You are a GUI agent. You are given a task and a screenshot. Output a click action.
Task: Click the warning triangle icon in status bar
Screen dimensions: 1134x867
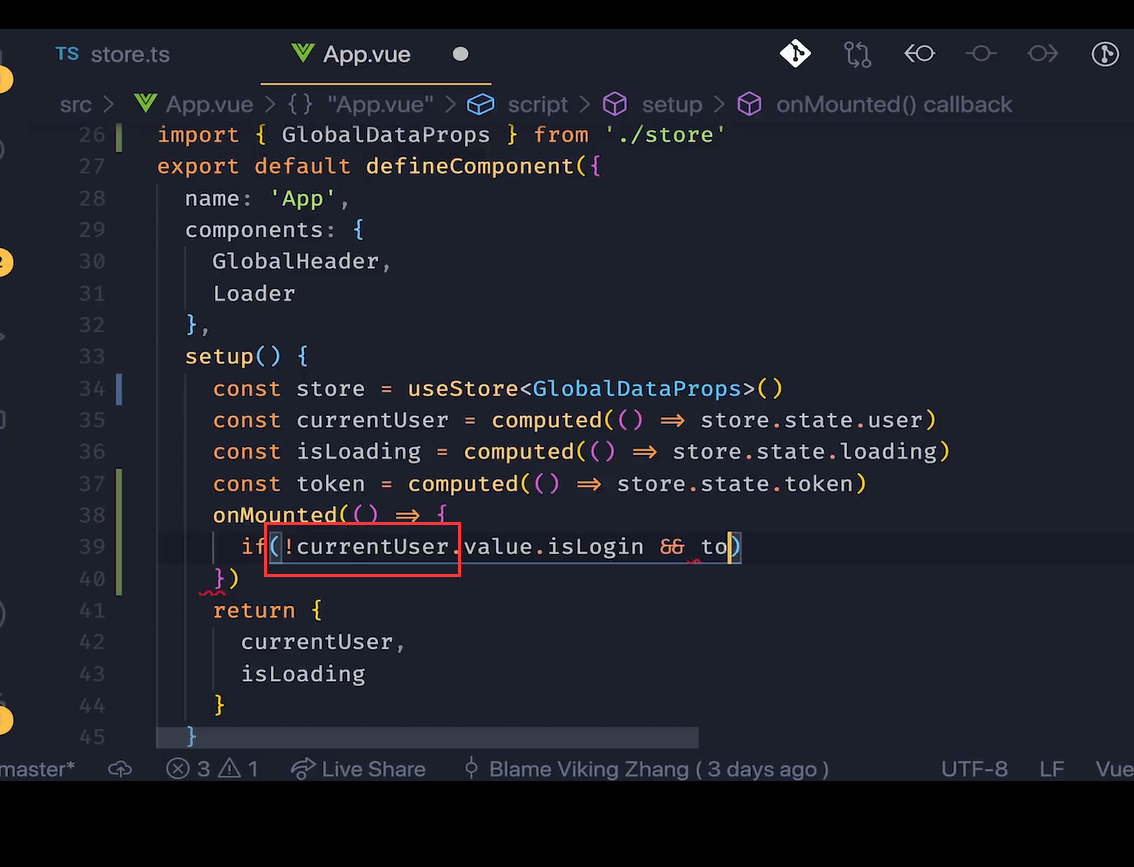pyautogui.click(x=229, y=768)
